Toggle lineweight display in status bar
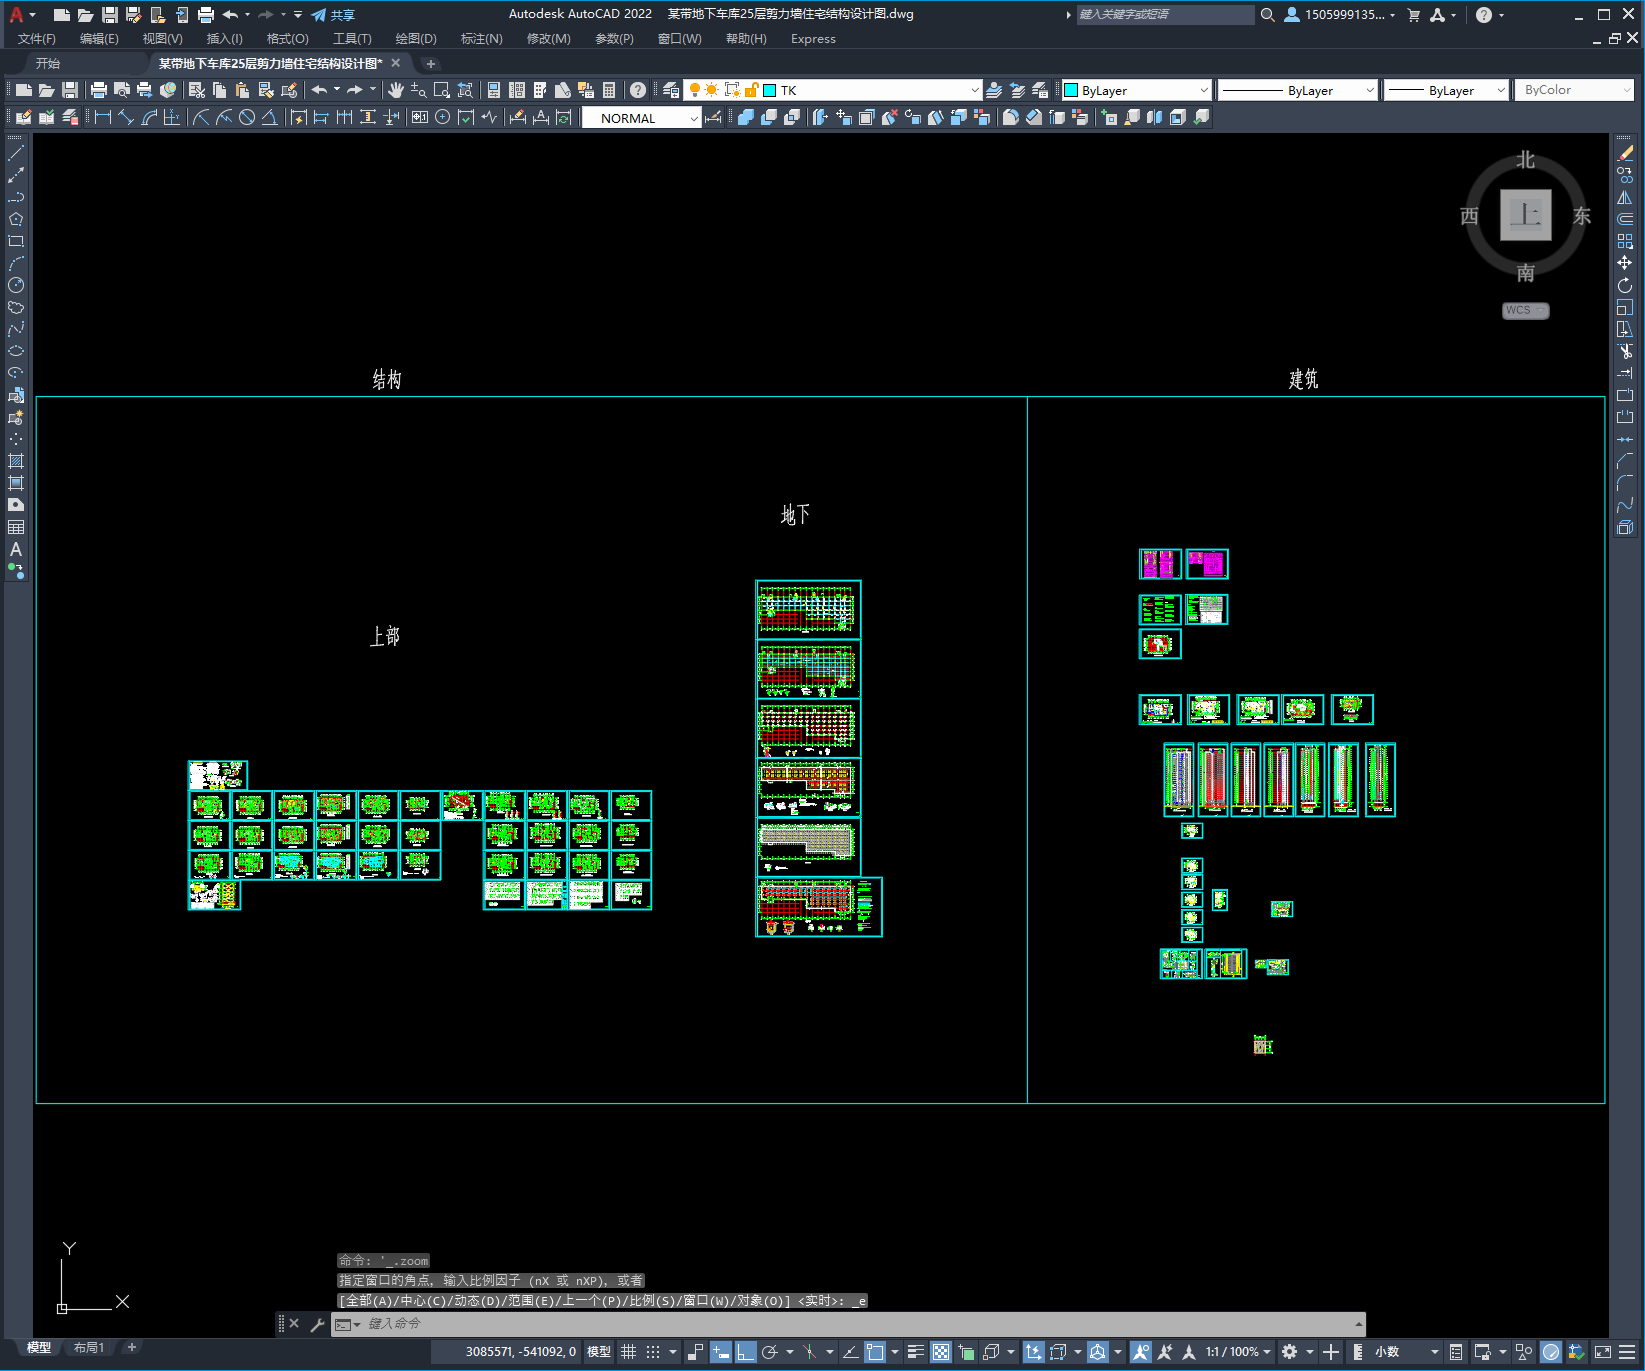 point(915,1352)
